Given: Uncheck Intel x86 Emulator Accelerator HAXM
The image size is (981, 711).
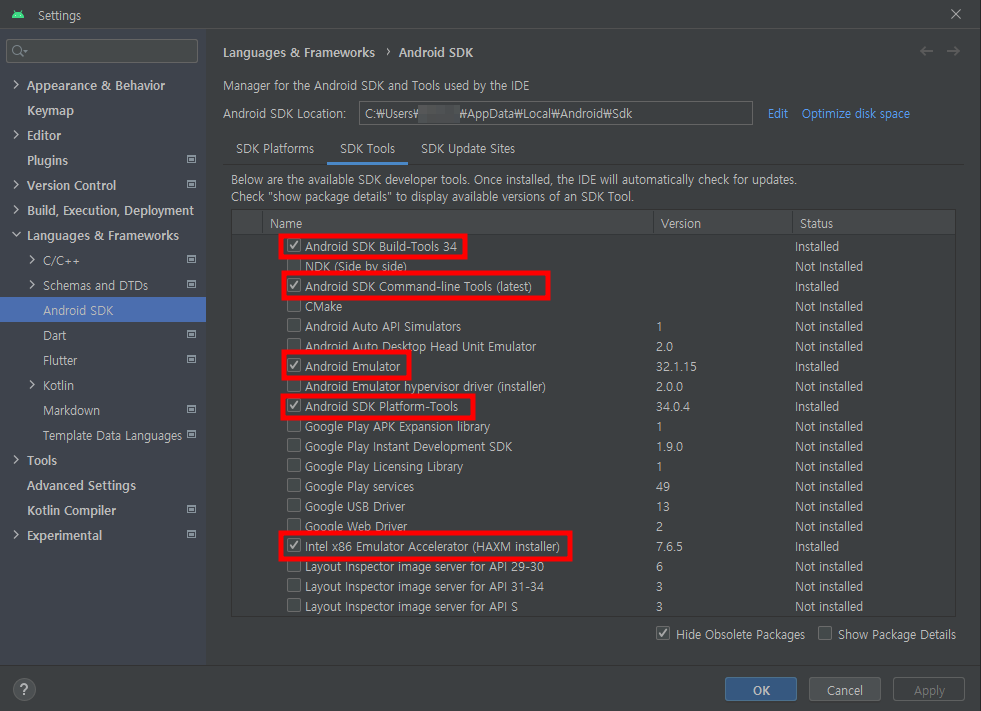Looking at the screenshot, I should [x=293, y=546].
